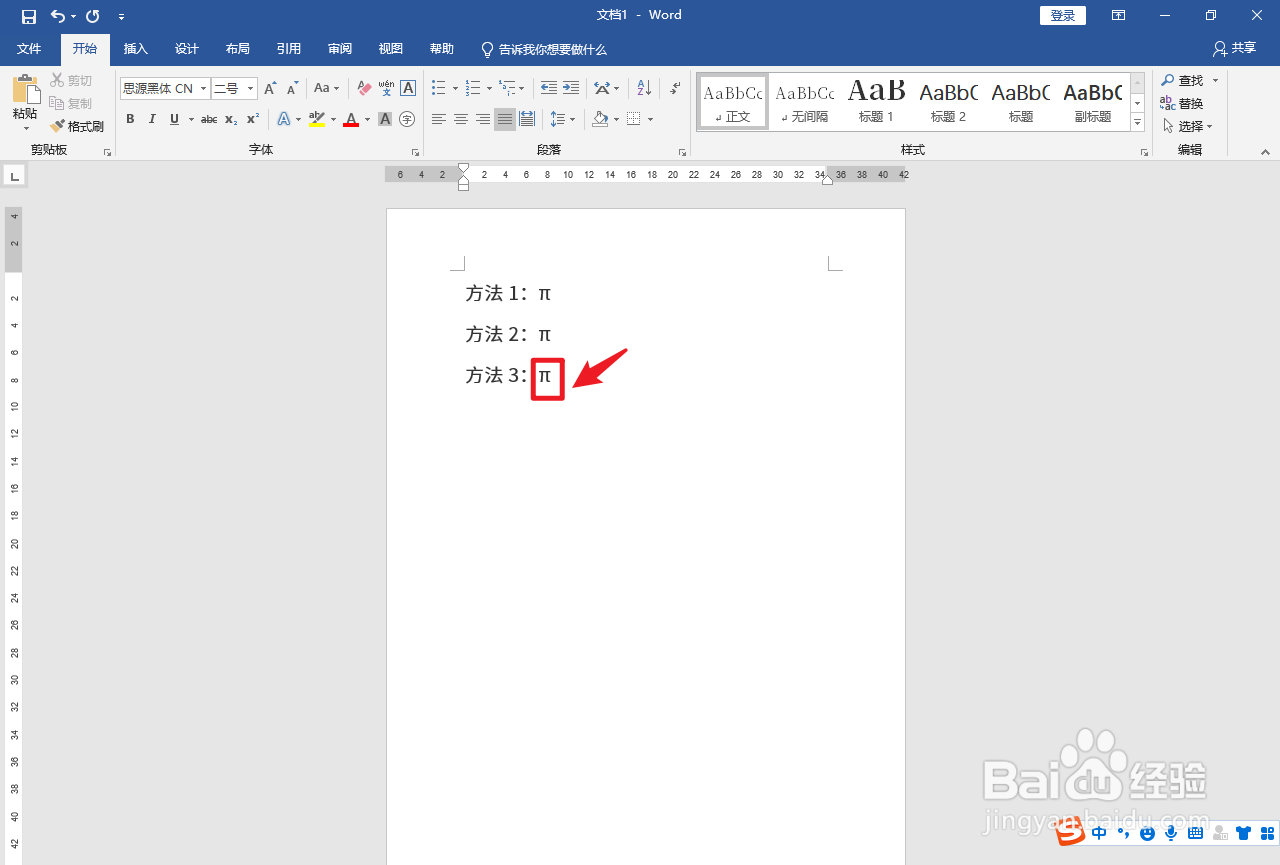The width and height of the screenshot is (1280, 865).
Task: Toggle Bold formatting
Action: pos(130,119)
